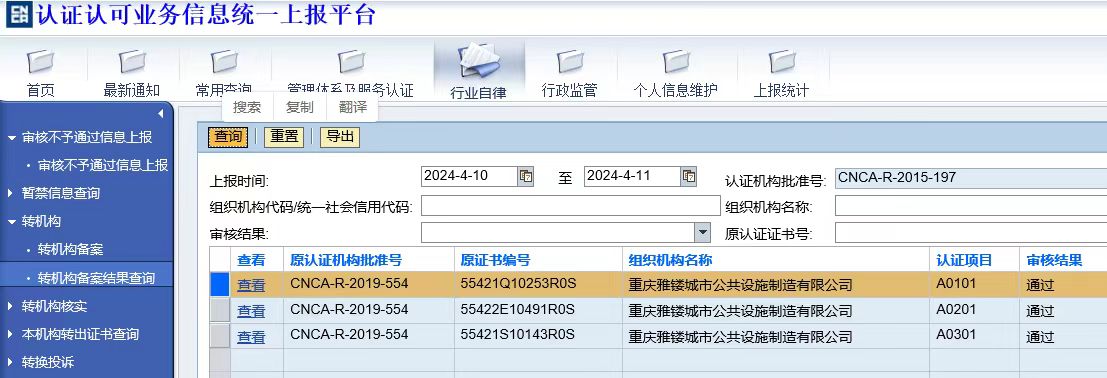The width and height of the screenshot is (1107, 378).
Task: Click organization name in the A0101 row
Action: tap(741, 286)
